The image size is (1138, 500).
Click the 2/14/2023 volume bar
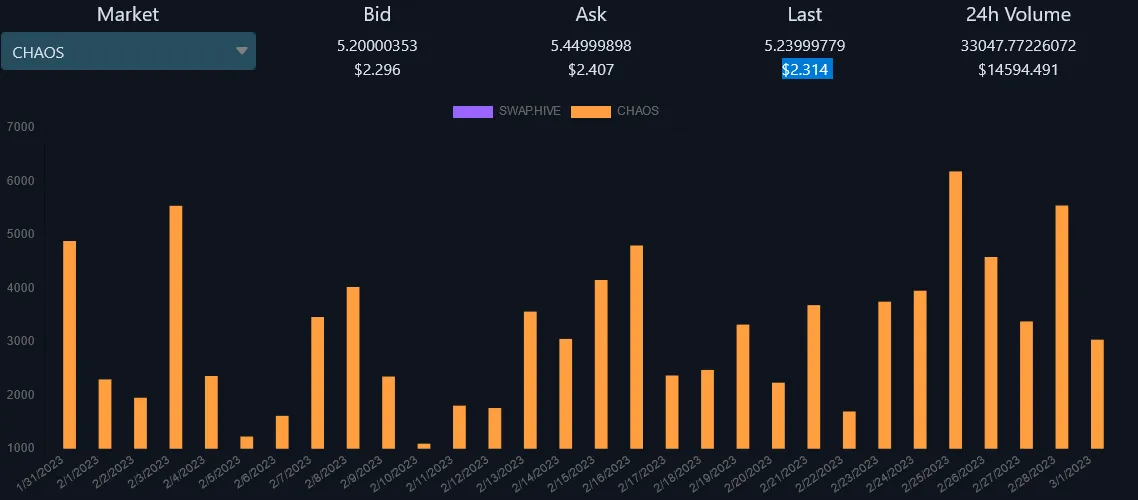pos(566,393)
